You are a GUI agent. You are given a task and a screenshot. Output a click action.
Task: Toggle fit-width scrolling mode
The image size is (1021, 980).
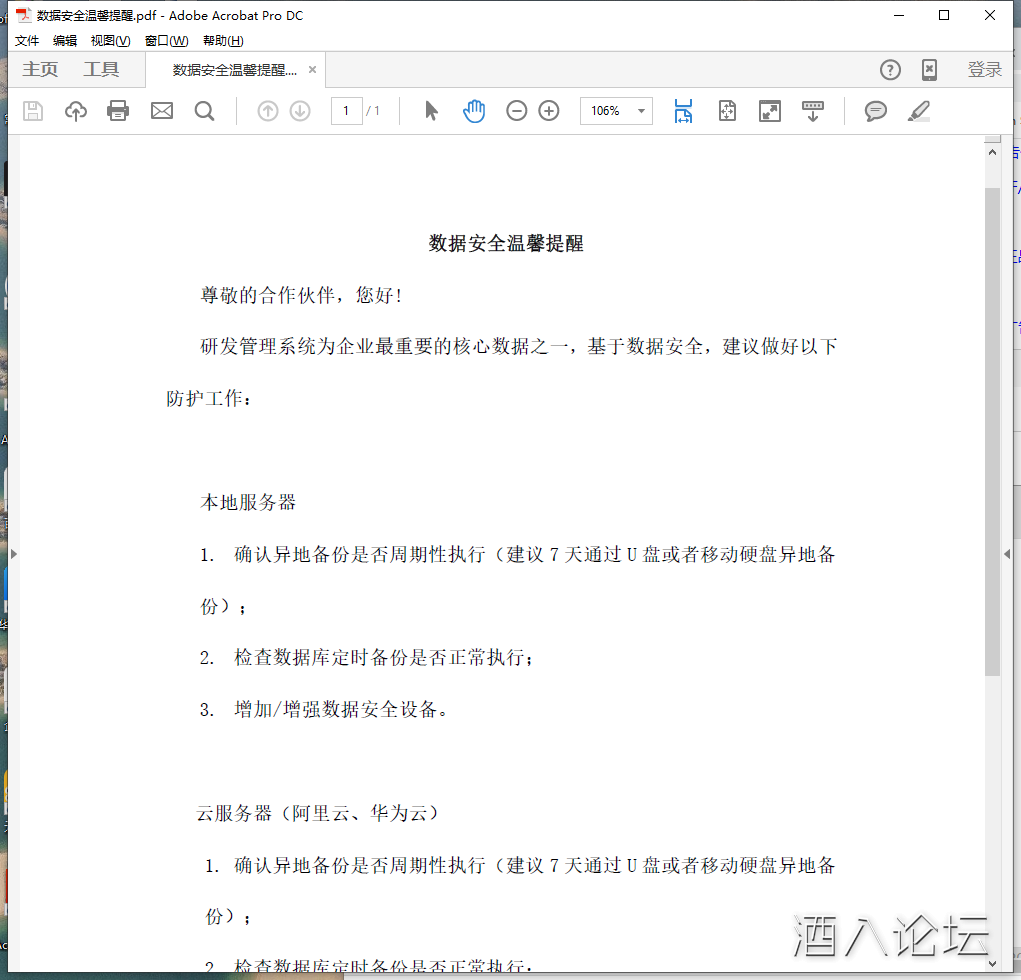tap(683, 111)
